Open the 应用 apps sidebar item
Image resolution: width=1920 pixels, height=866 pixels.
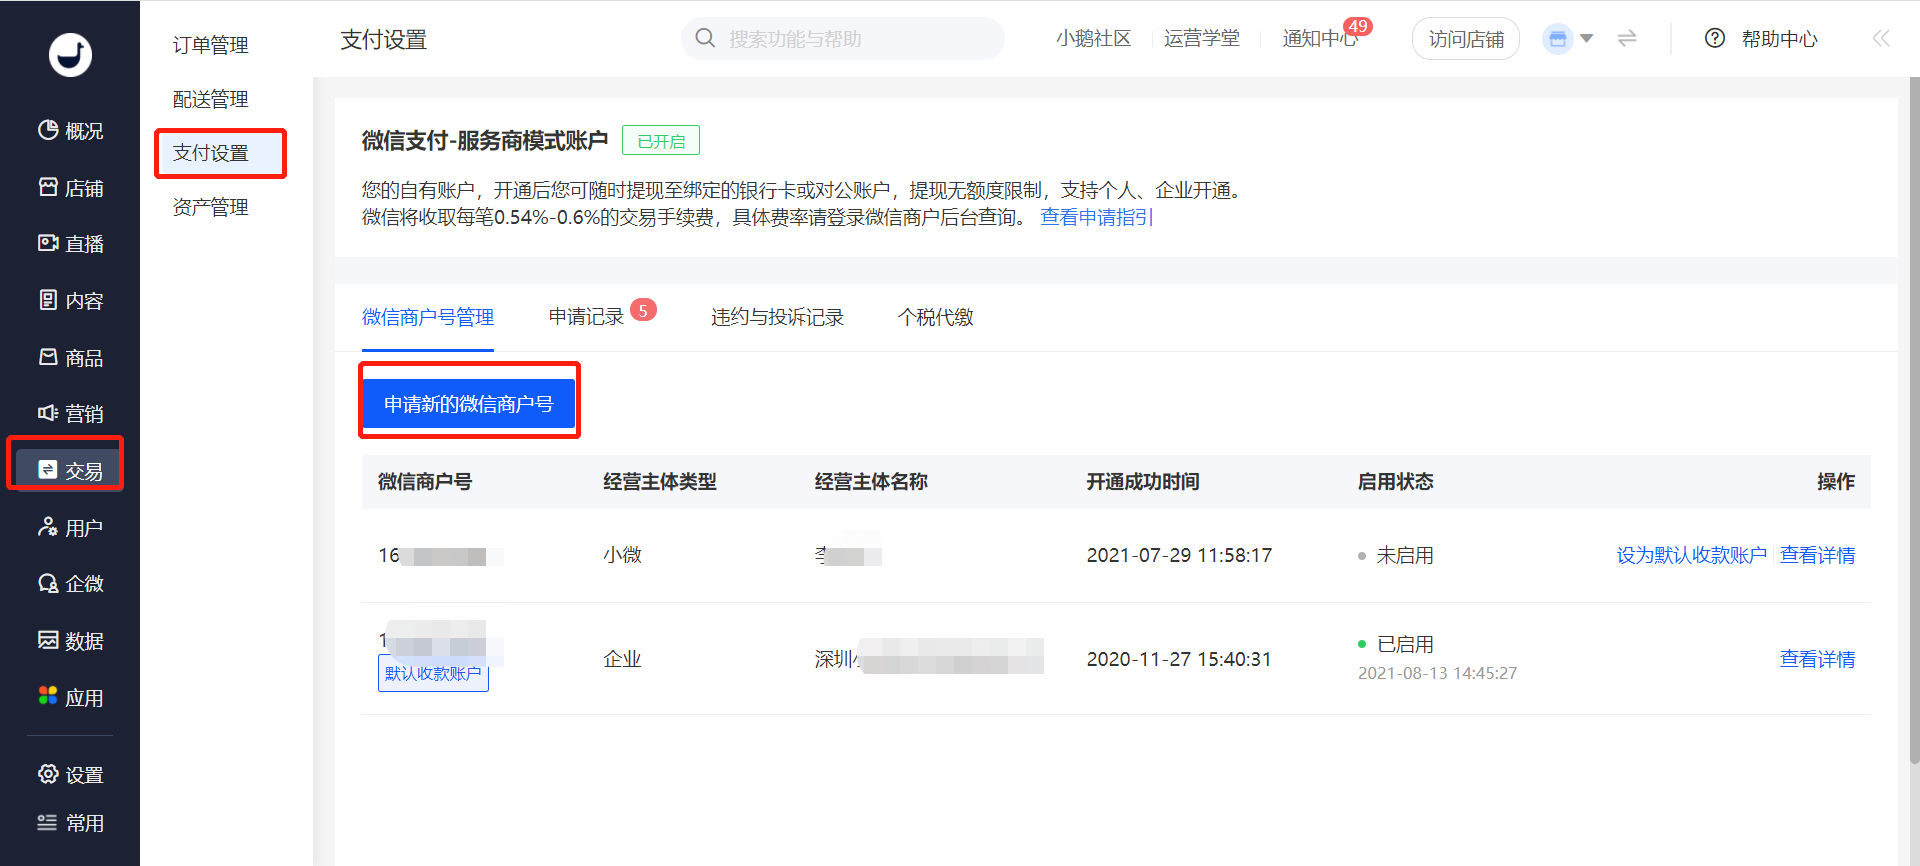pyautogui.click(x=70, y=698)
